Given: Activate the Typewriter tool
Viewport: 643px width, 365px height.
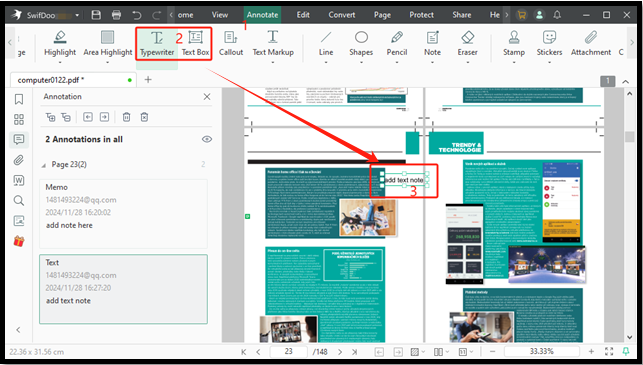Looking at the screenshot, I should tap(157, 43).
